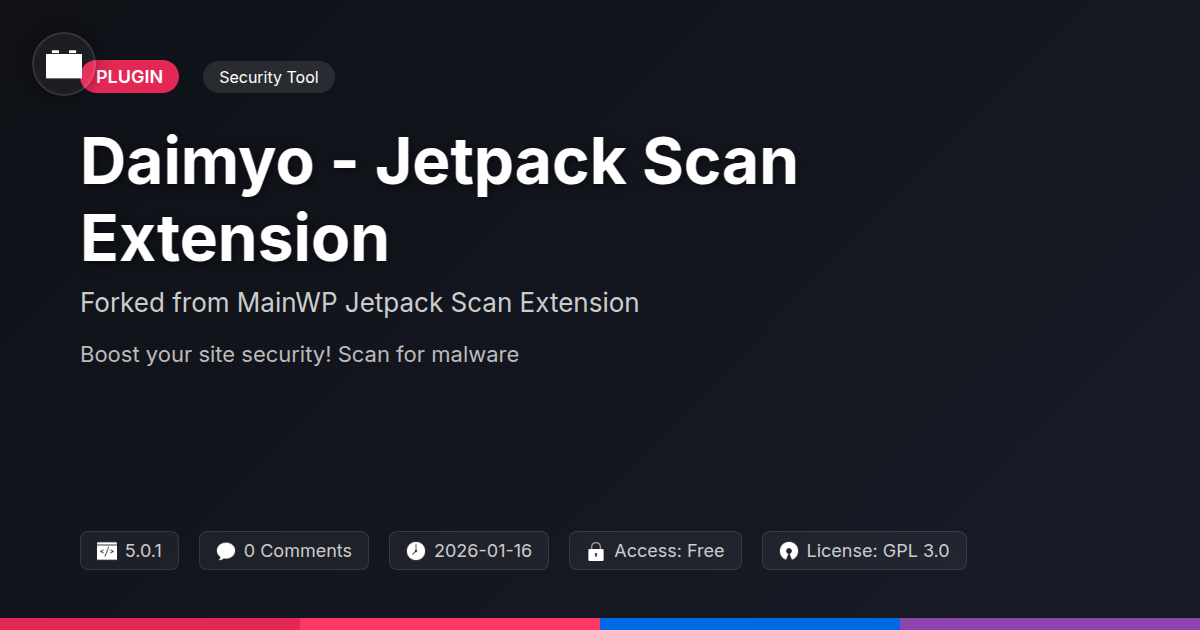Image resolution: width=1200 pixels, height=630 pixels.
Task: Click the plugin brick icon in circle
Action: coord(64,64)
